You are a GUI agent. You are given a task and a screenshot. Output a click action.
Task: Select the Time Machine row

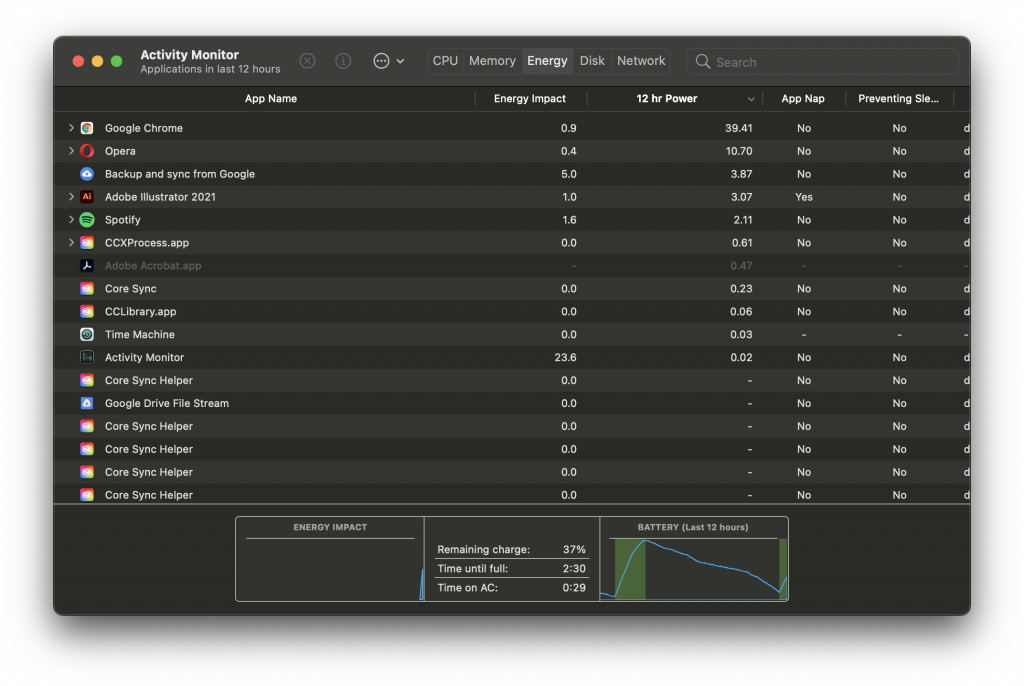click(x=511, y=334)
